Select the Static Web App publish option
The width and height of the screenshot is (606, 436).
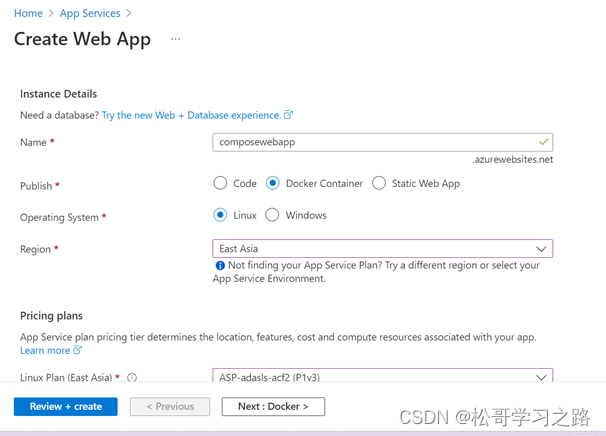379,183
